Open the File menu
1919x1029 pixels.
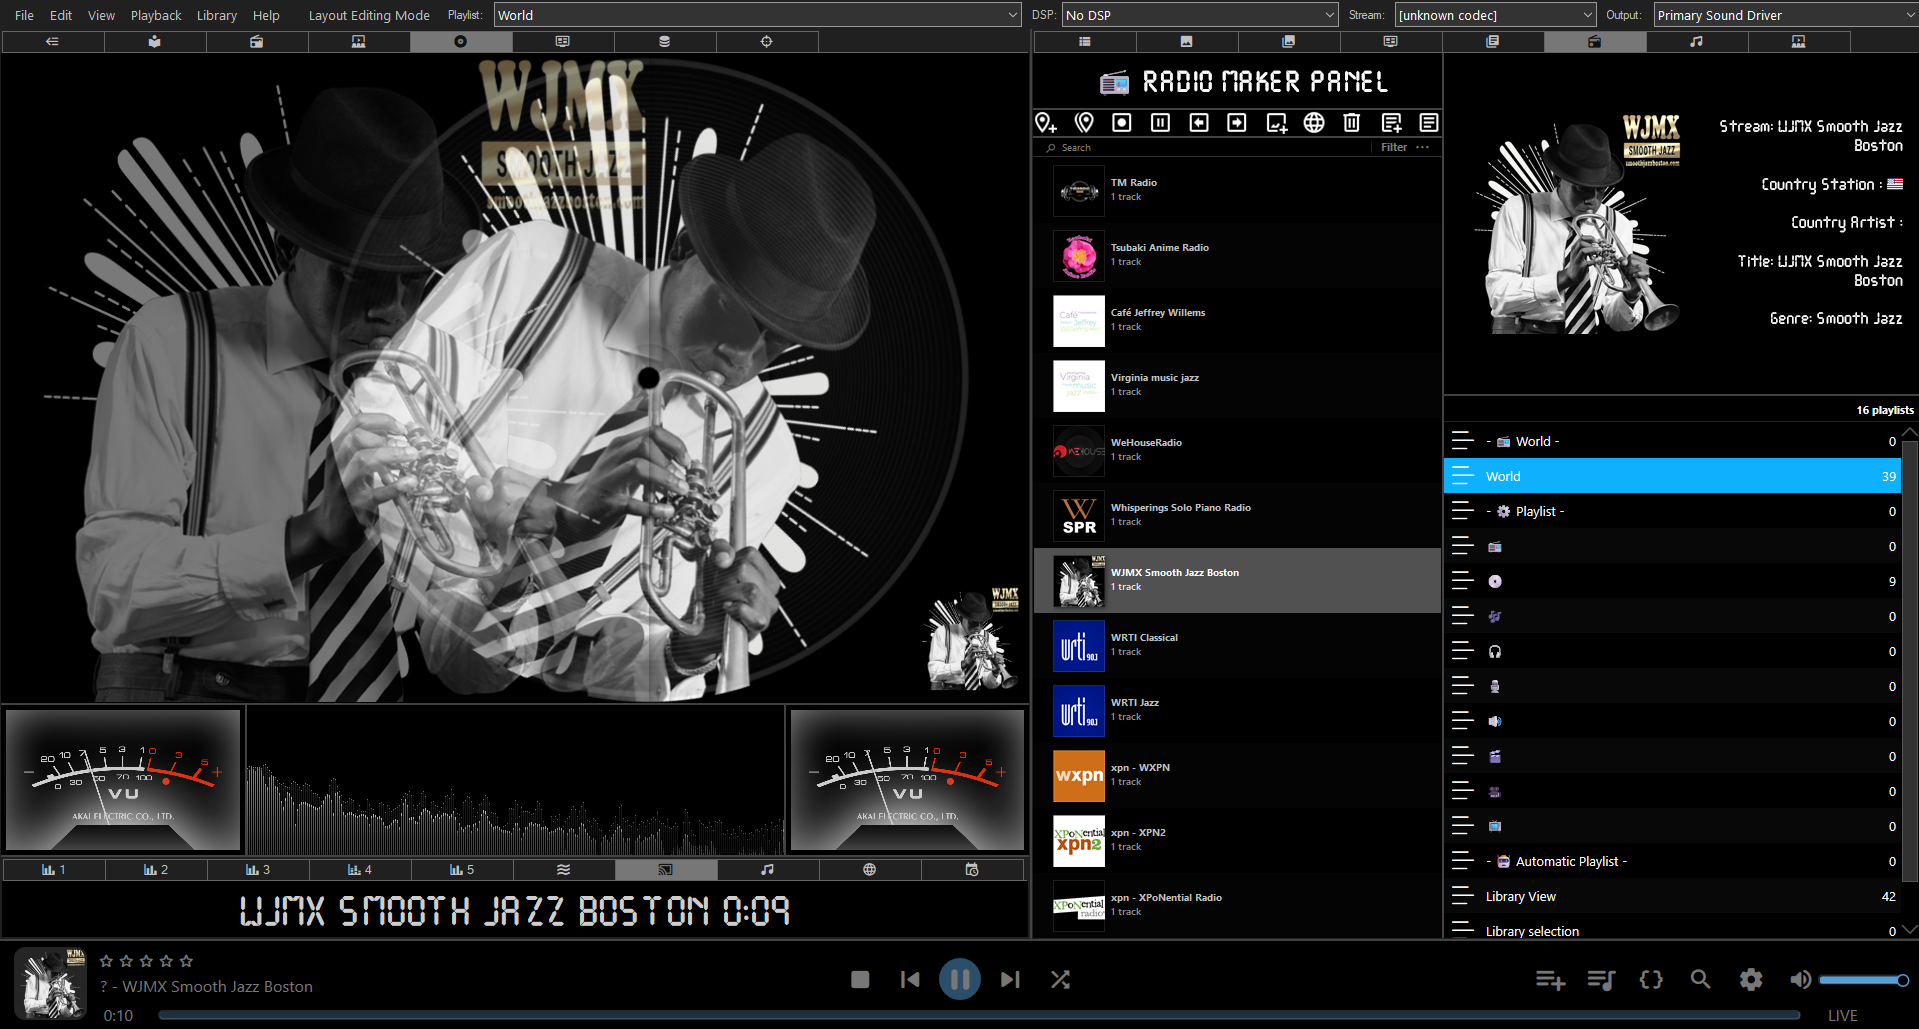(24, 15)
